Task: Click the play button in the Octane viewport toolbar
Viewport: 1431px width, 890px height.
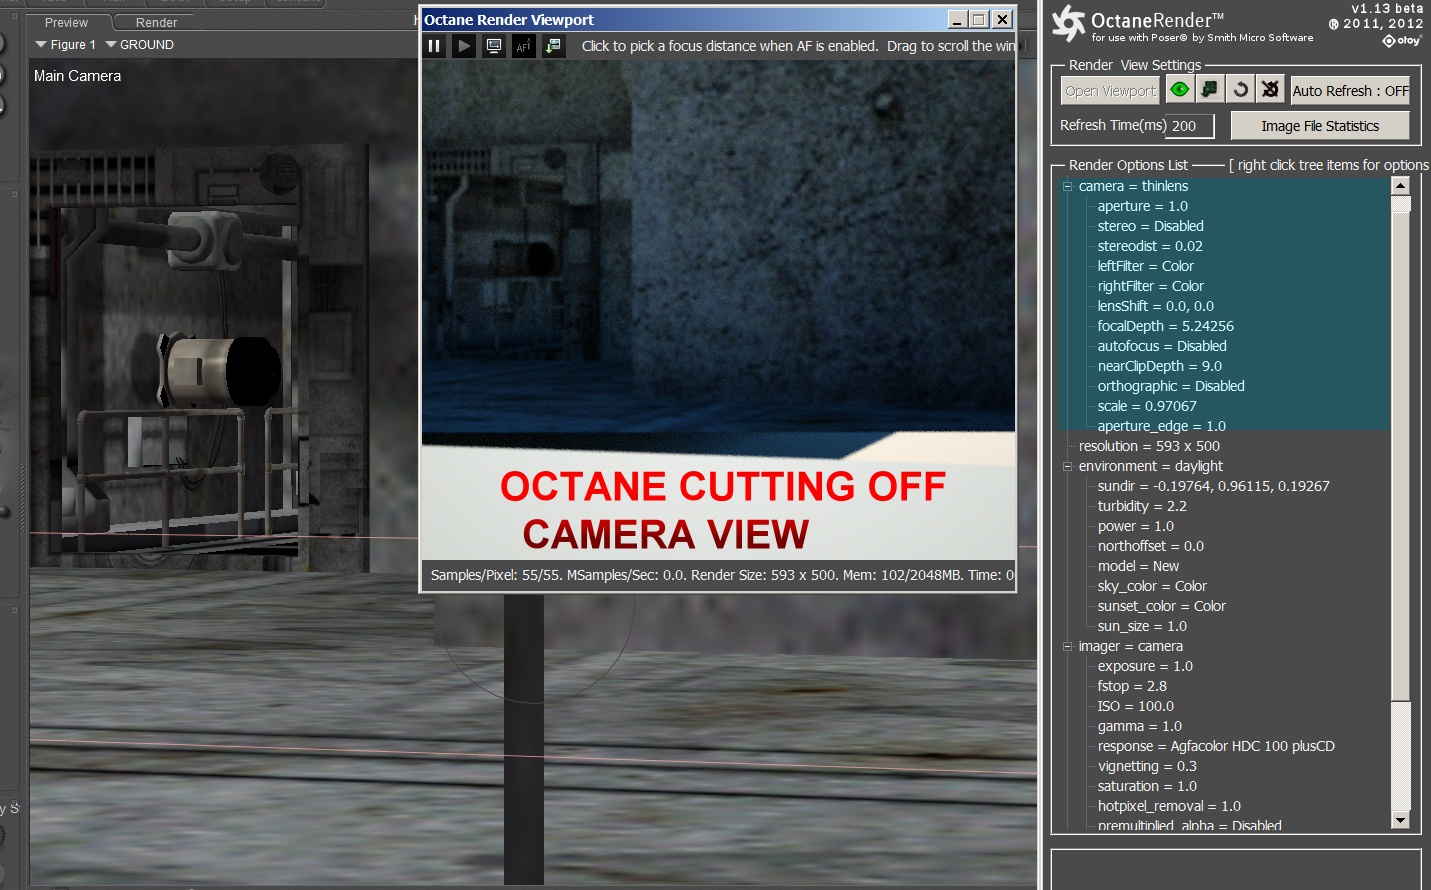Action: point(463,46)
